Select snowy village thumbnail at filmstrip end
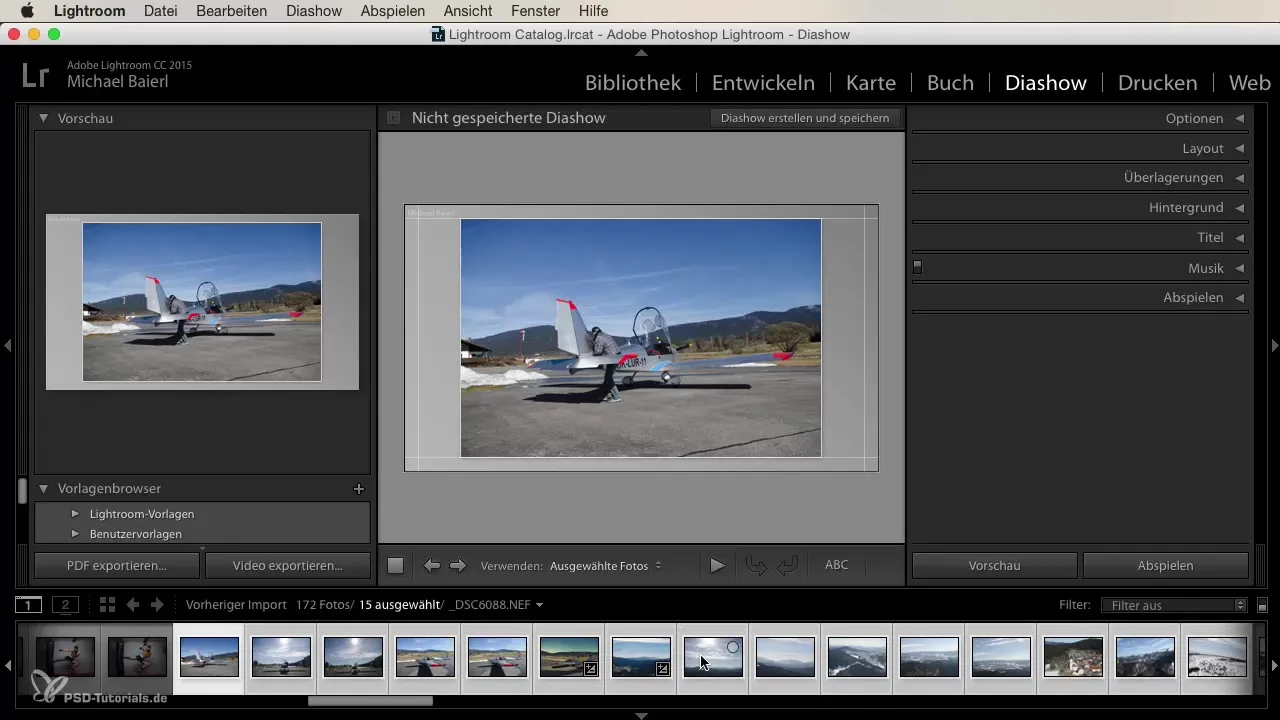The width and height of the screenshot is (1280, 720). coord(1217,657)
